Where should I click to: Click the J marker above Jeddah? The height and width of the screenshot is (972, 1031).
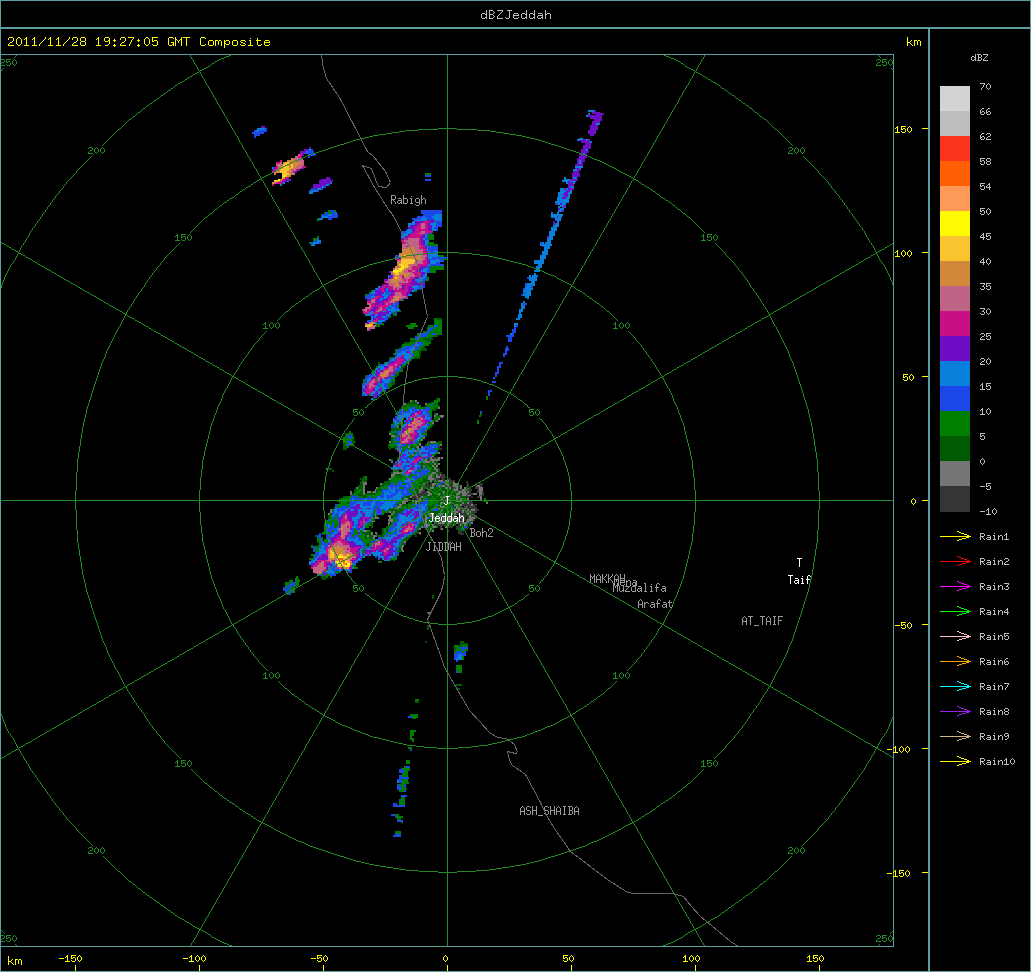(446, 501)
